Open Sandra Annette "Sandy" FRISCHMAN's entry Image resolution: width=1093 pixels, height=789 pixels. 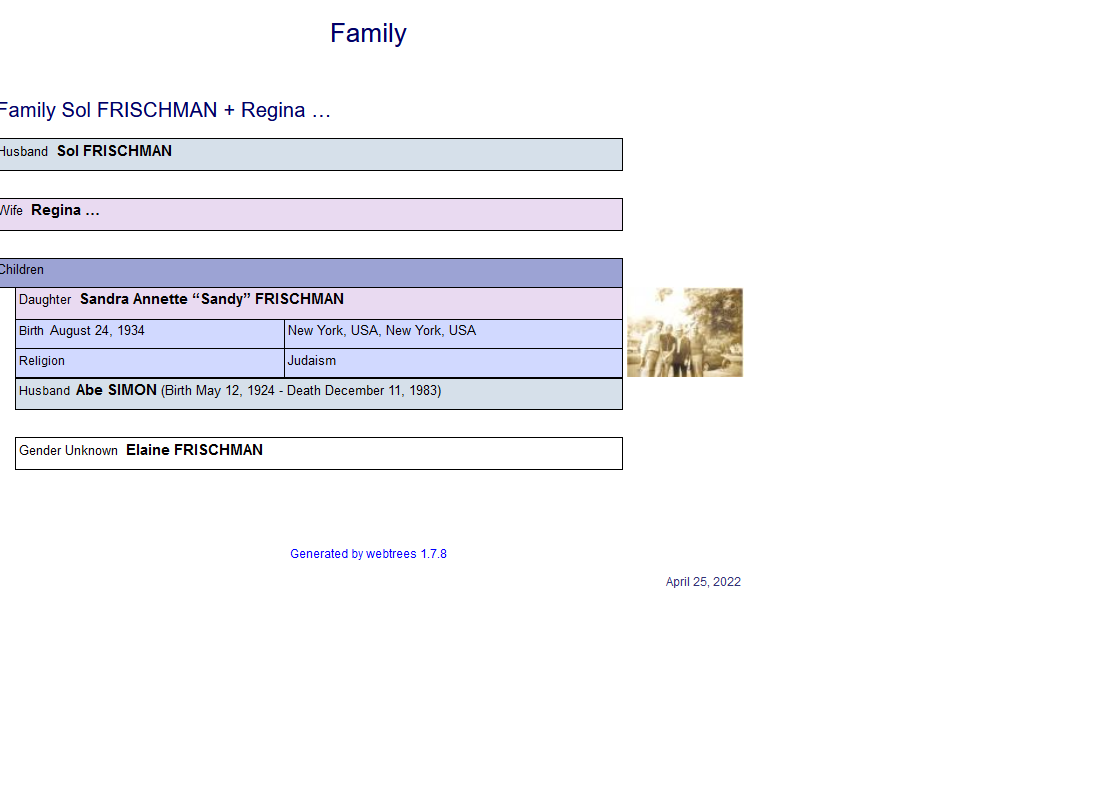pos(211,300)
